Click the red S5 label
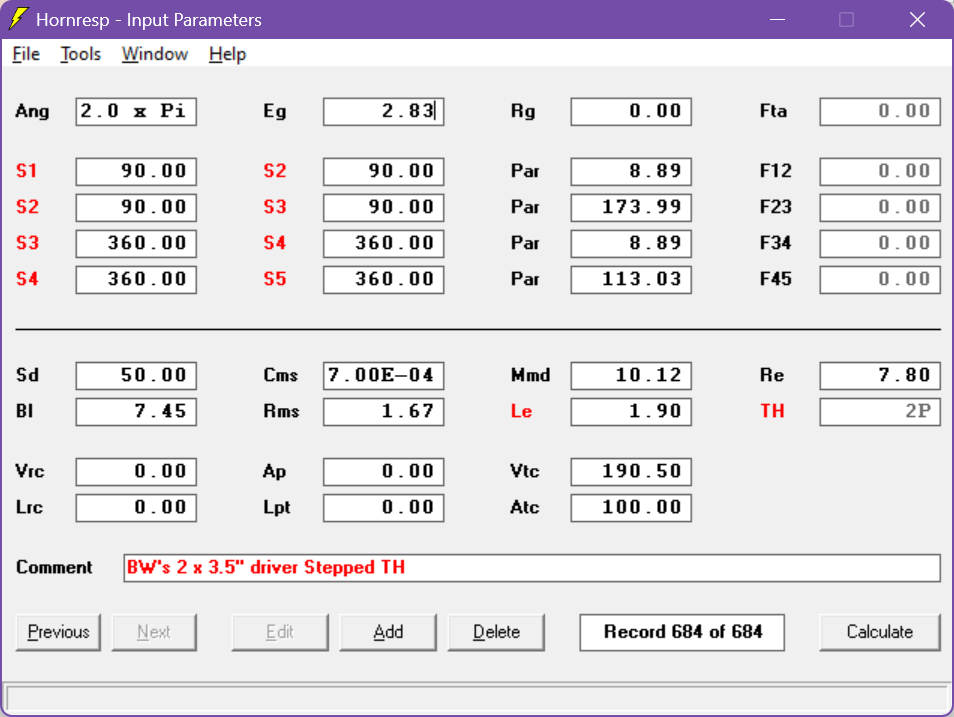 [274, 279]
